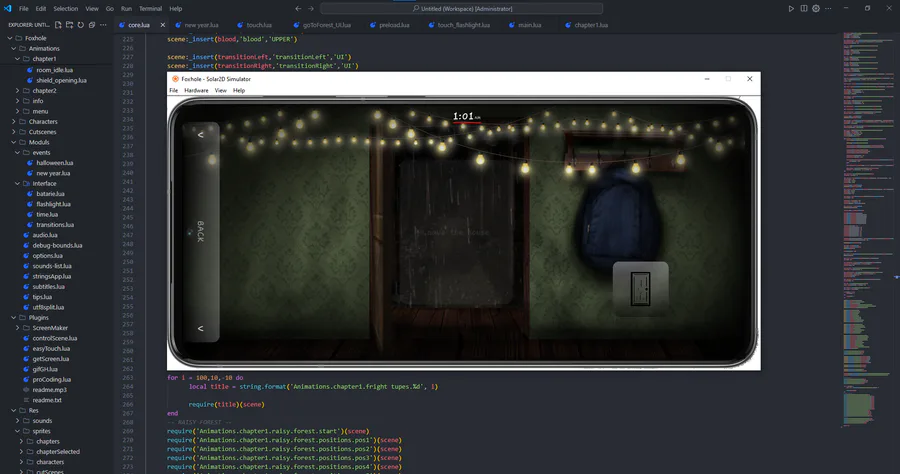900x474 pixels.
Task: Open debug-bounds.lua in Explorer
Action: tap(57, 246)
